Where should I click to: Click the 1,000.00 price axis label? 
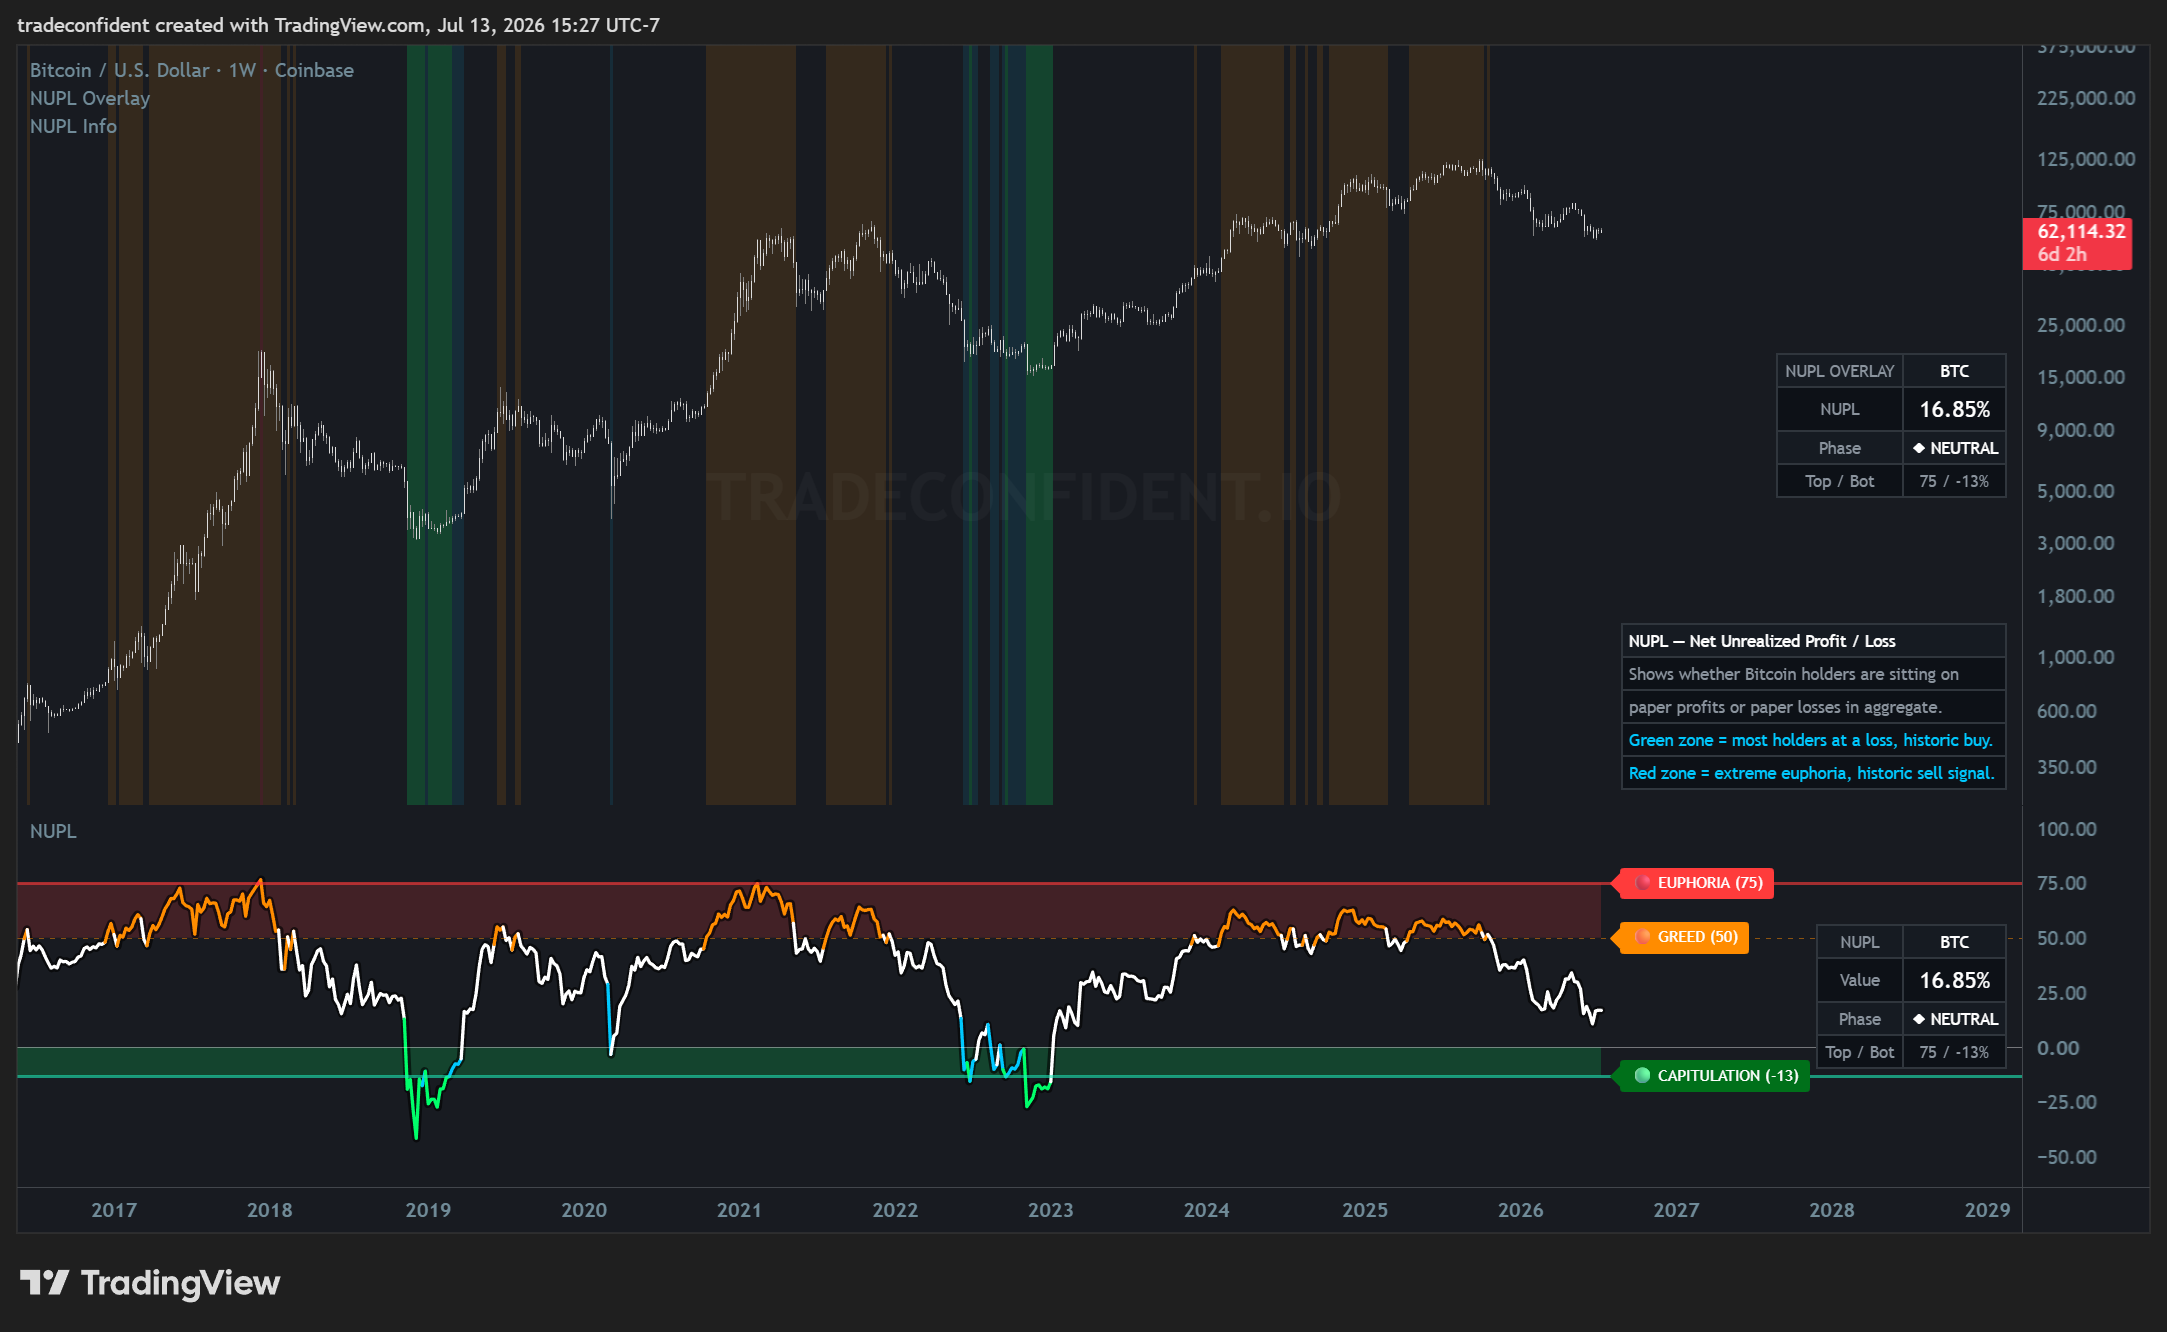tap(2076, 657)
